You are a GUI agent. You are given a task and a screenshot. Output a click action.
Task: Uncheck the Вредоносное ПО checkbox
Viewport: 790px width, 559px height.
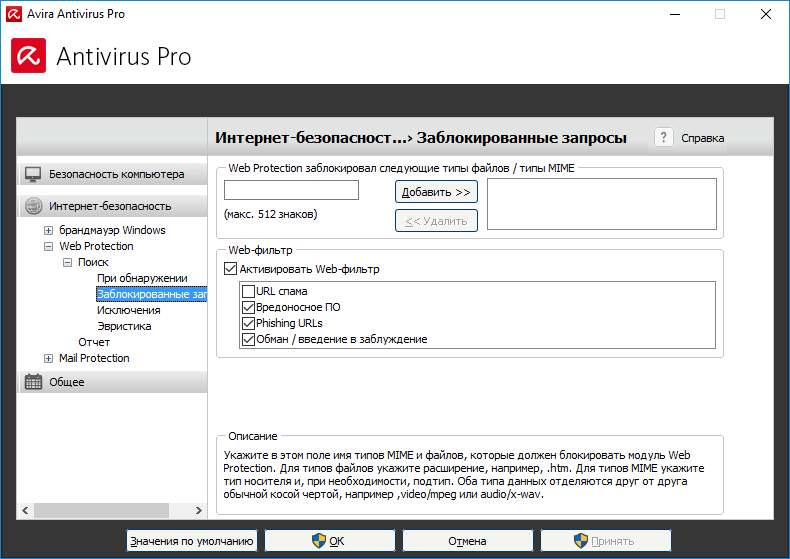[248, 307]
